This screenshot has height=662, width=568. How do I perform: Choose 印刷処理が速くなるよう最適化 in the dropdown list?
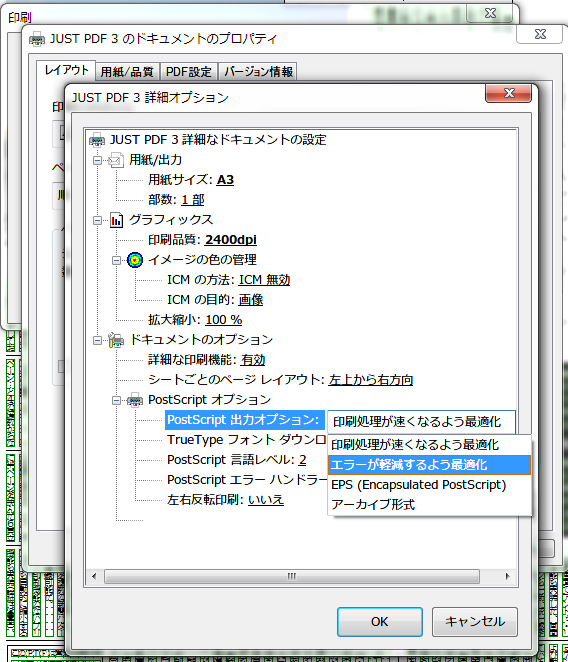tap(429, 445)
